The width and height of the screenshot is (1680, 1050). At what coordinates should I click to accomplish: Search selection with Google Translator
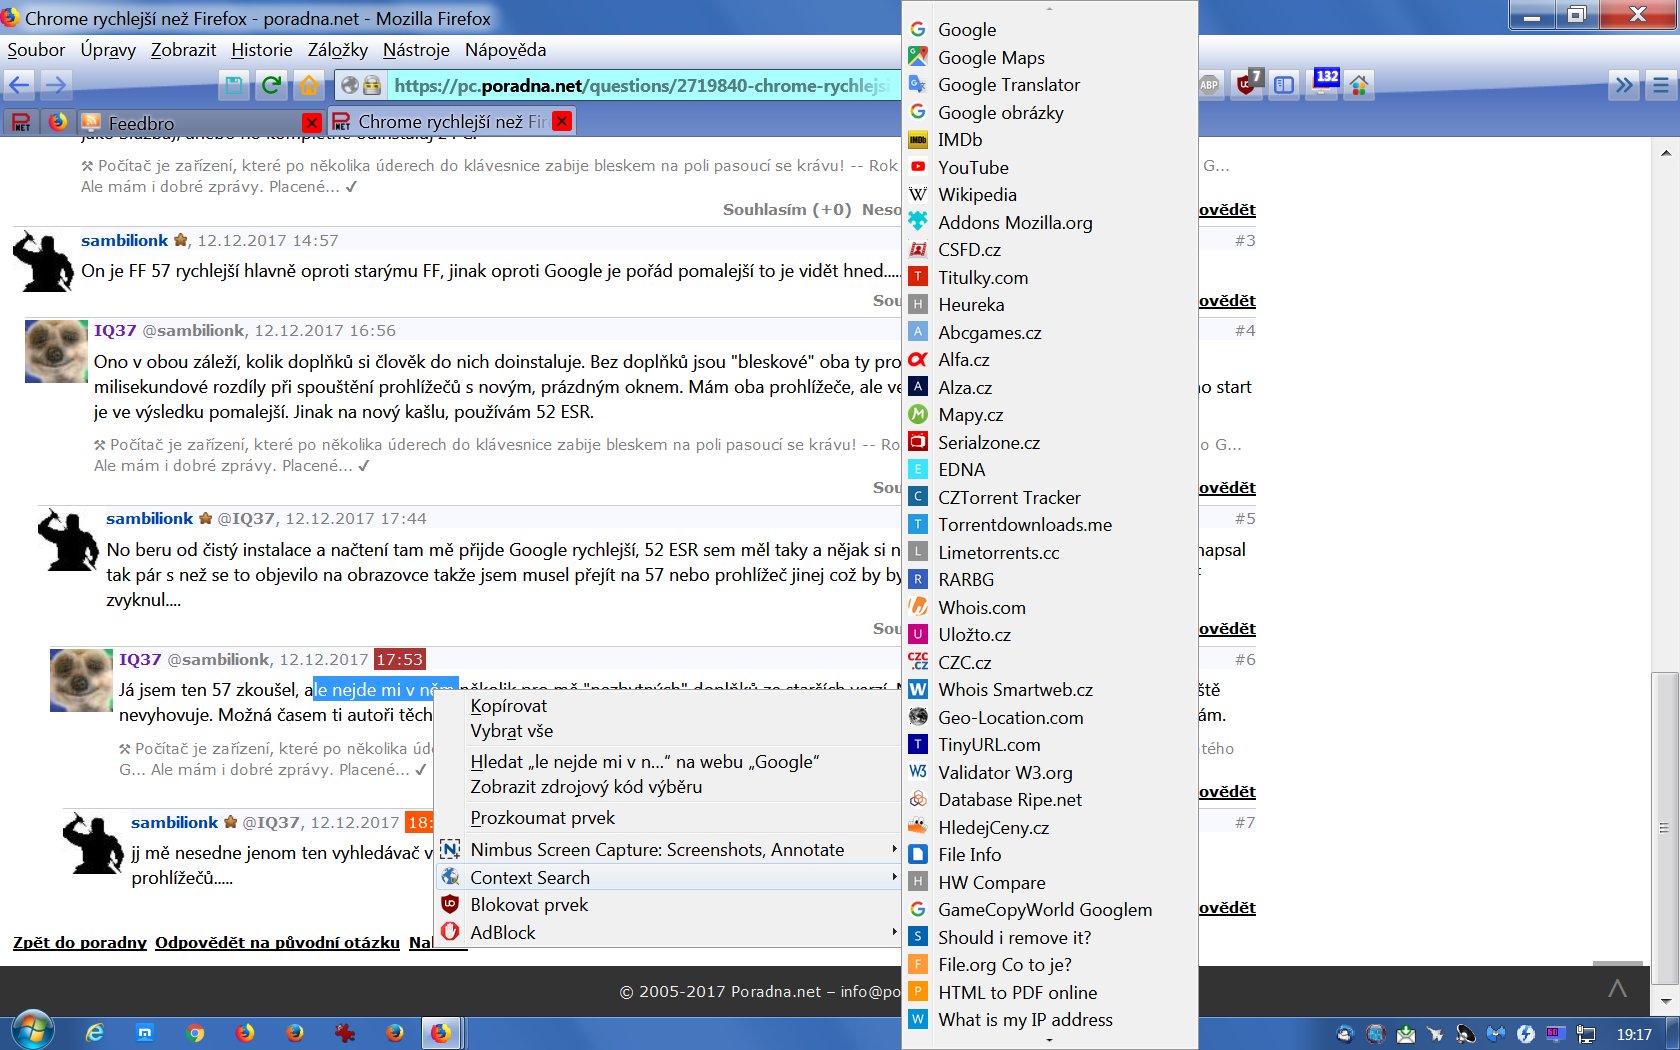point(1050,85)
